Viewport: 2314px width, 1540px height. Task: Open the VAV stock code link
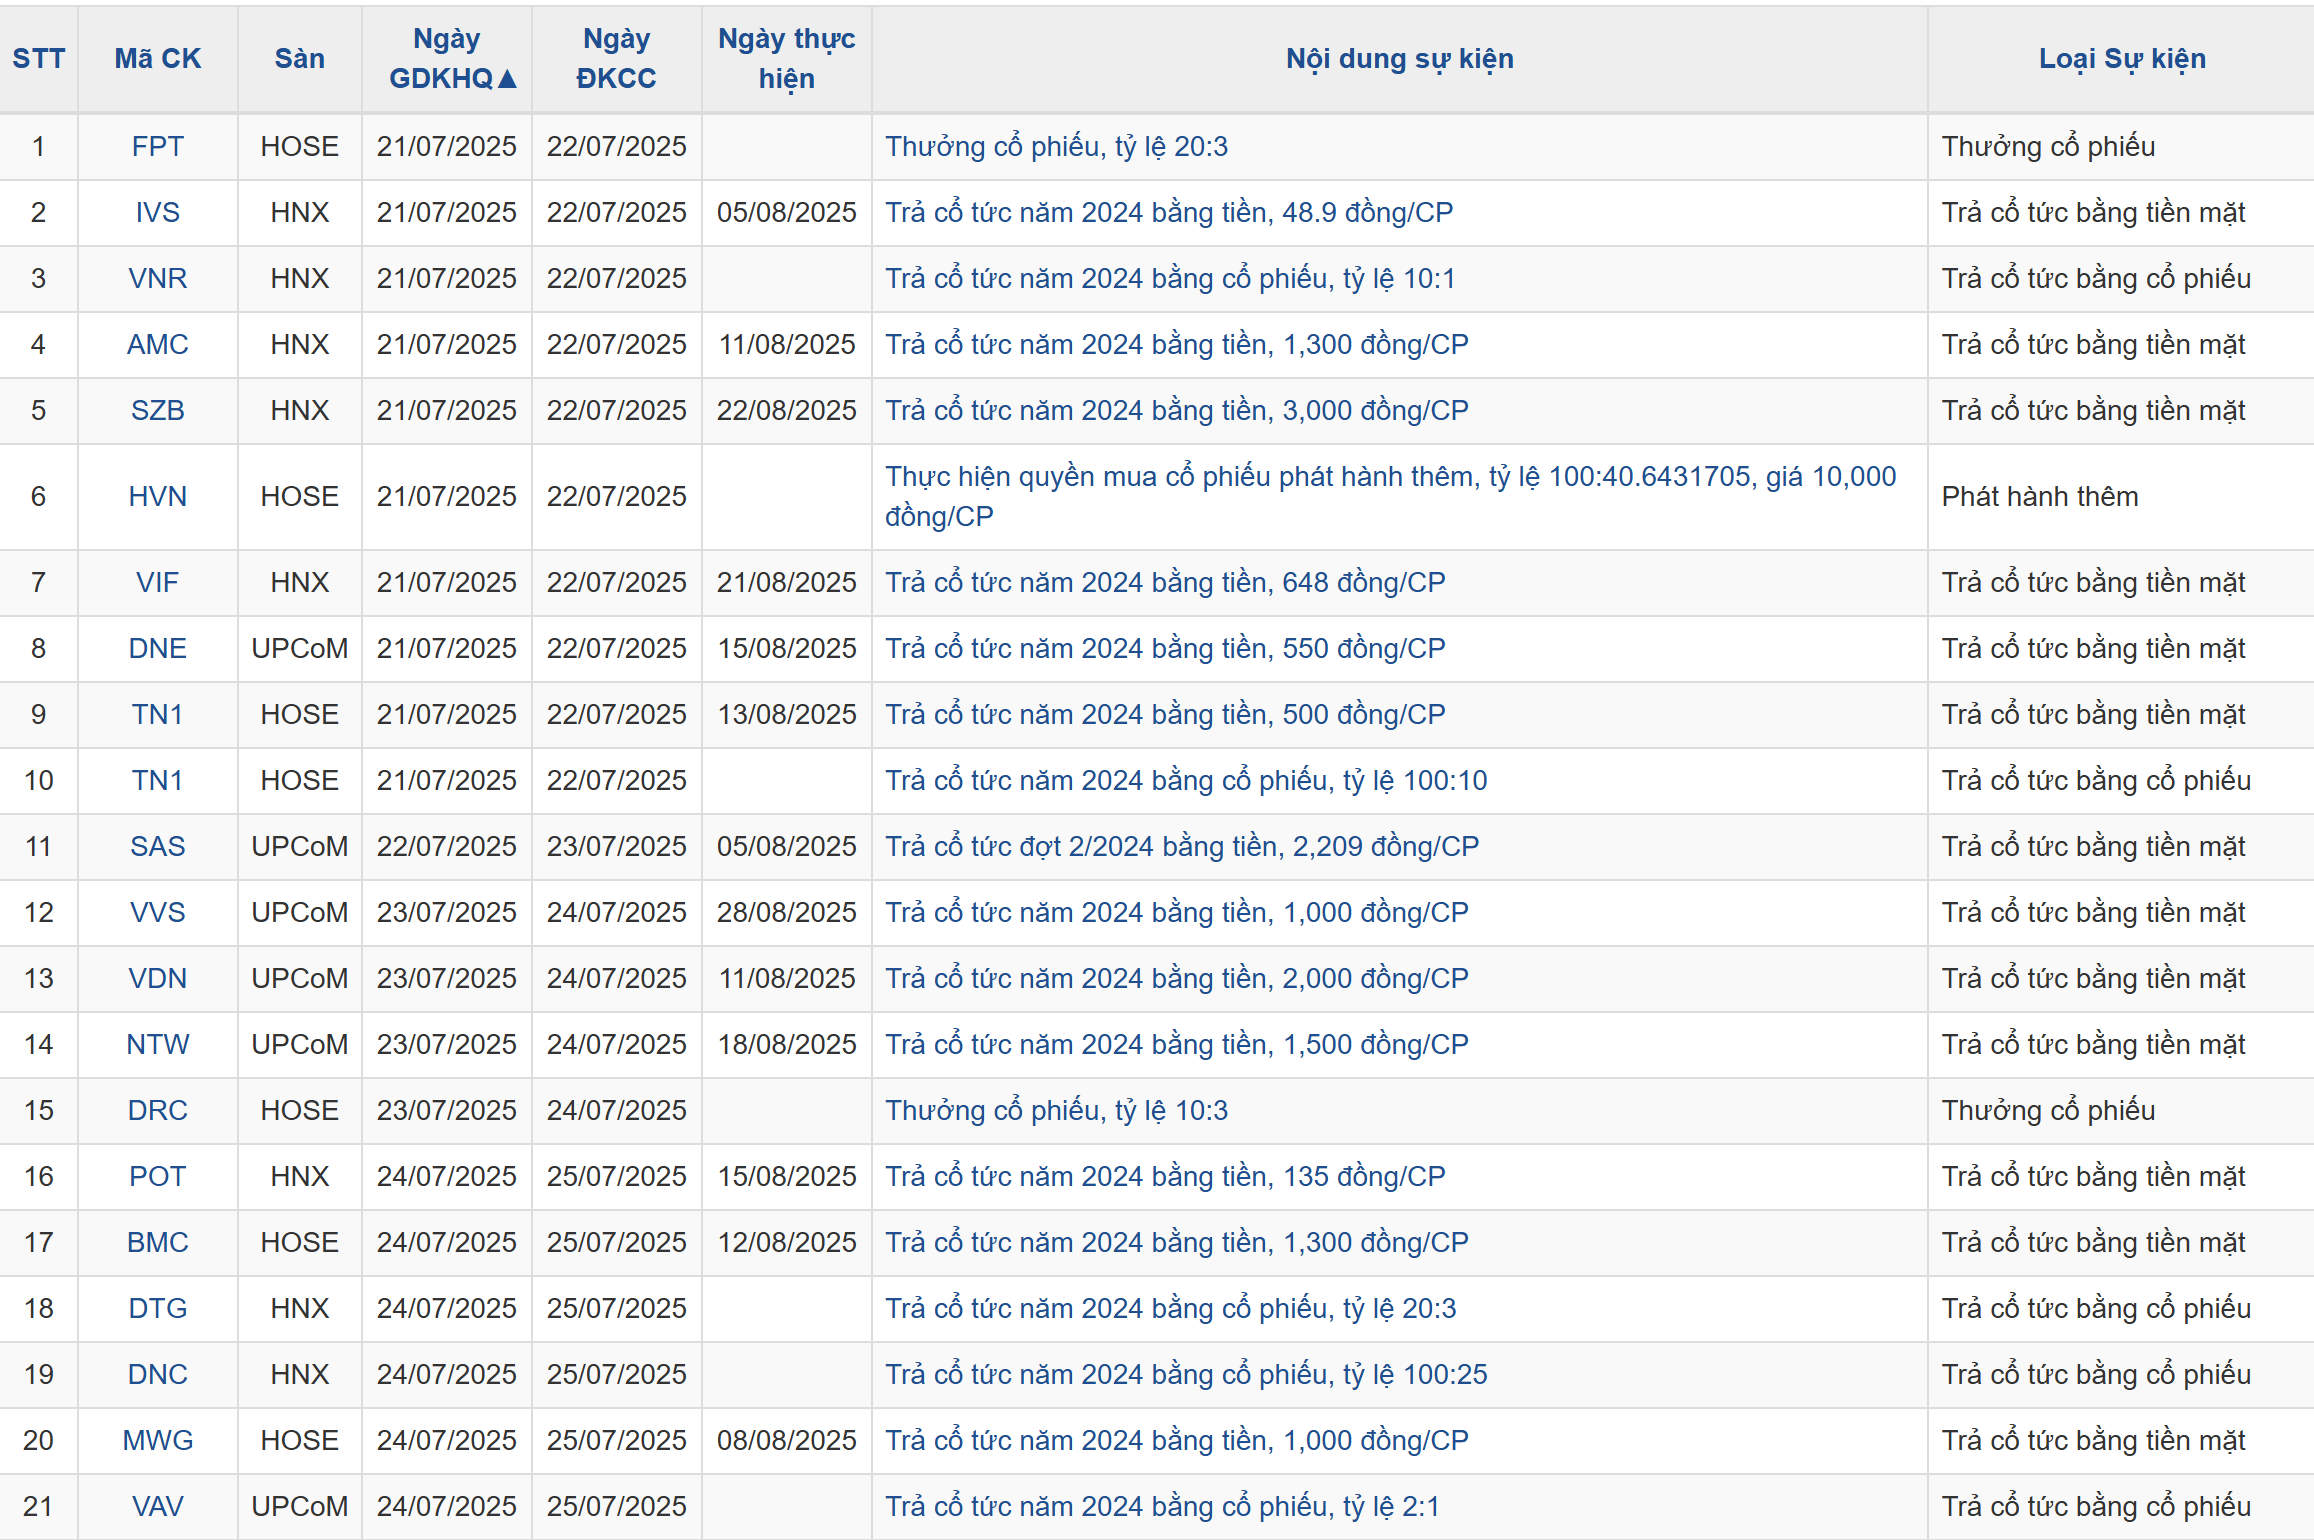(x=158, y=1506)
